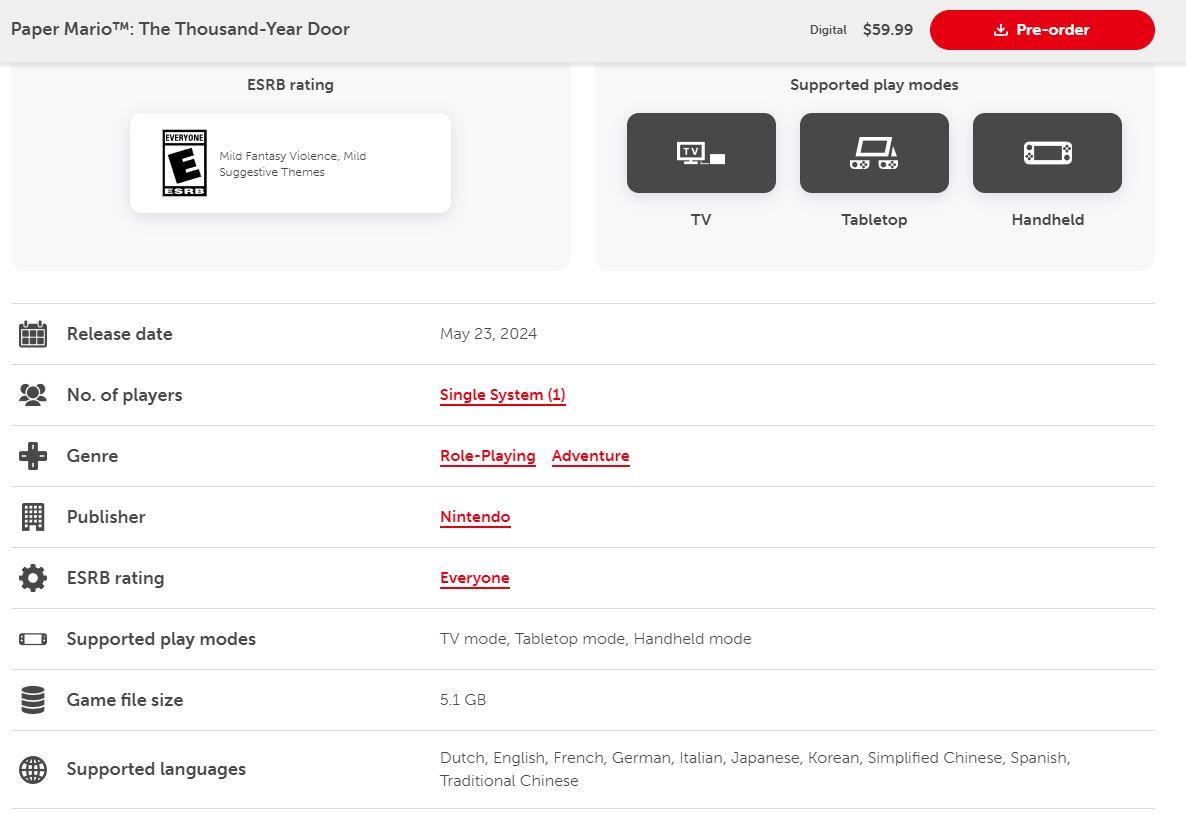Screen dimensions: 1186x825
Task: Open the Everyone ESRB rating link
Action: point(475,578)
